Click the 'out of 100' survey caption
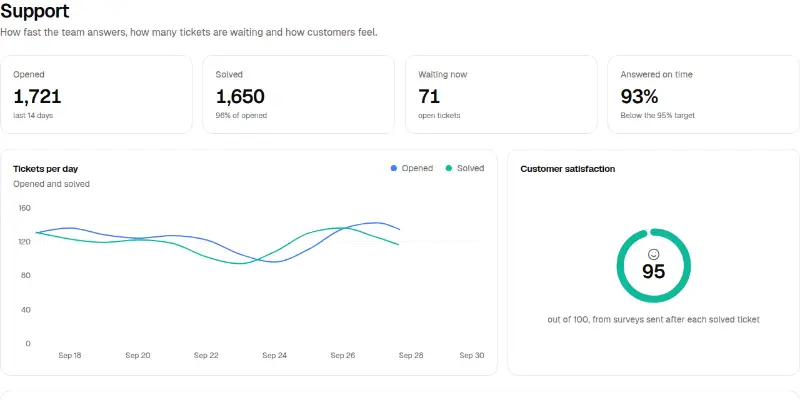Image resolution: width=800 pixels, height=400 pixels. [x=654, y=320]
